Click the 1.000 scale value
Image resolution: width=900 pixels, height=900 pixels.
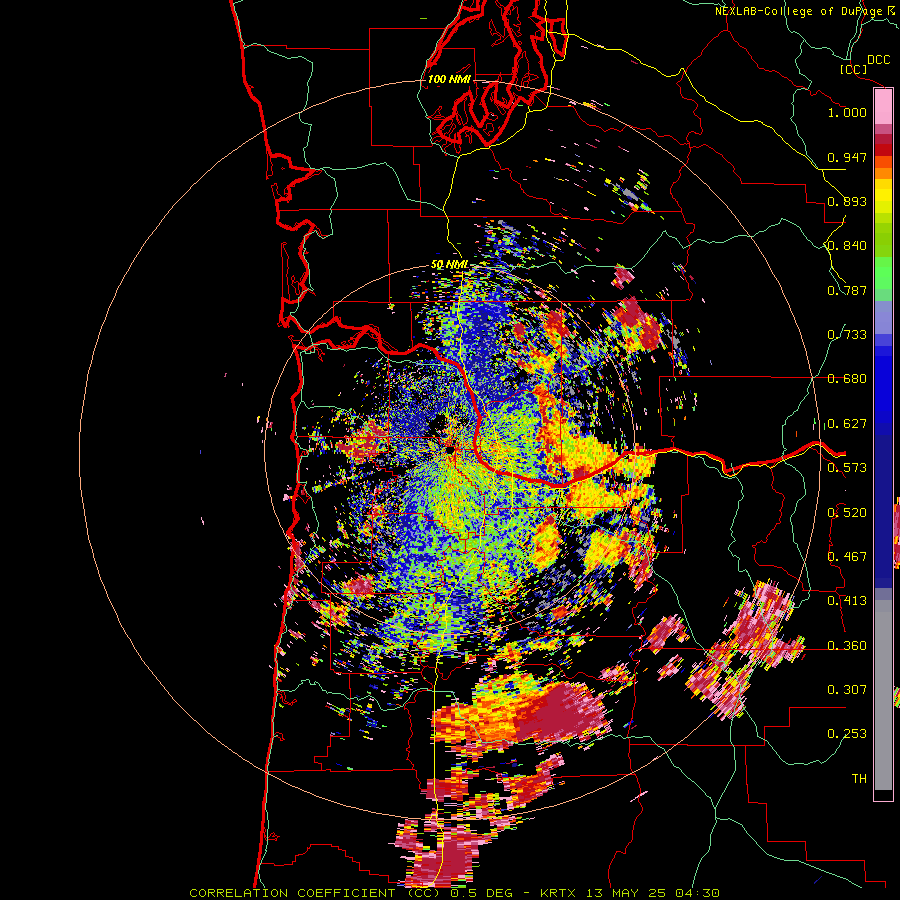pos(847,112)
